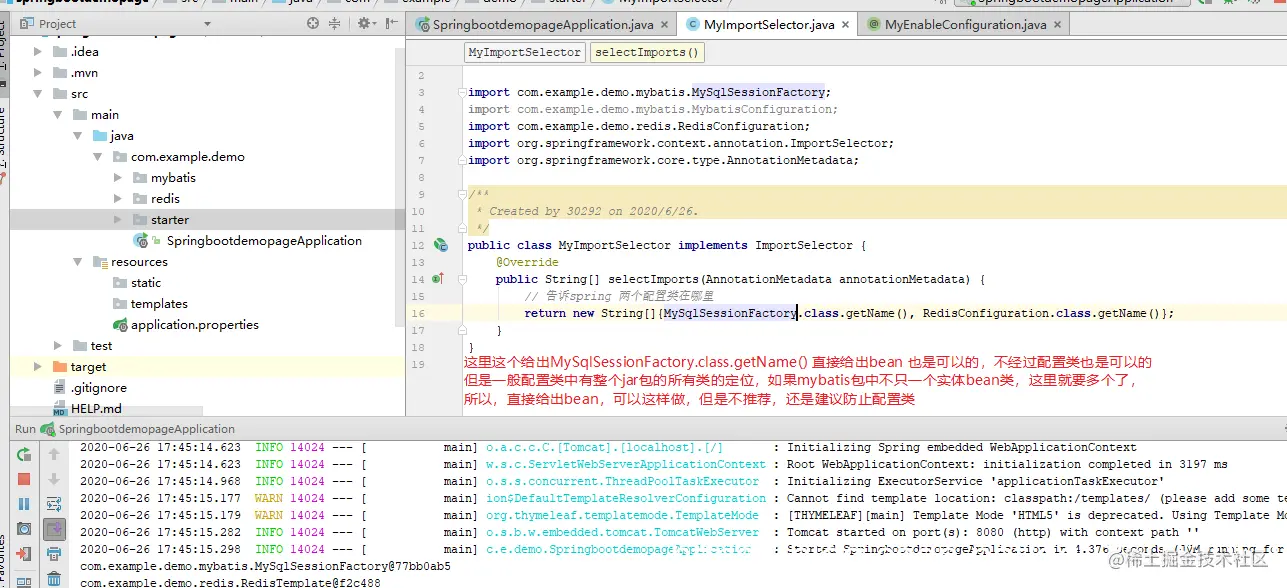Hide the Project tool window

[391, 23]
